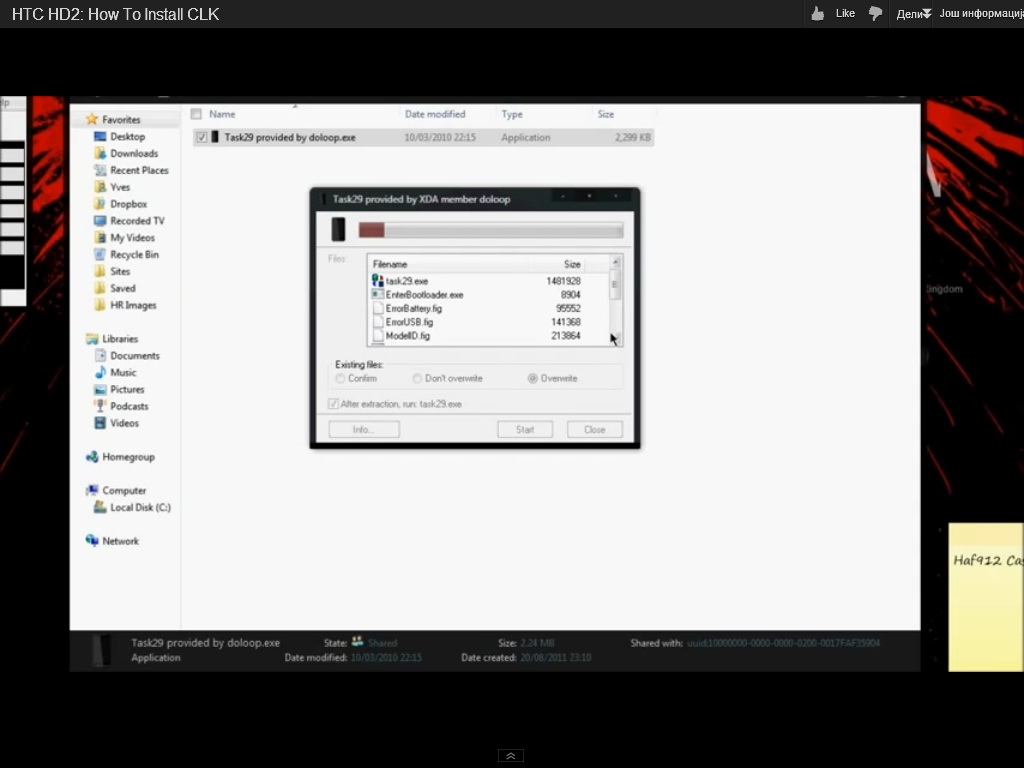Open the Music library icon
1024x768 pixels.
100,372
